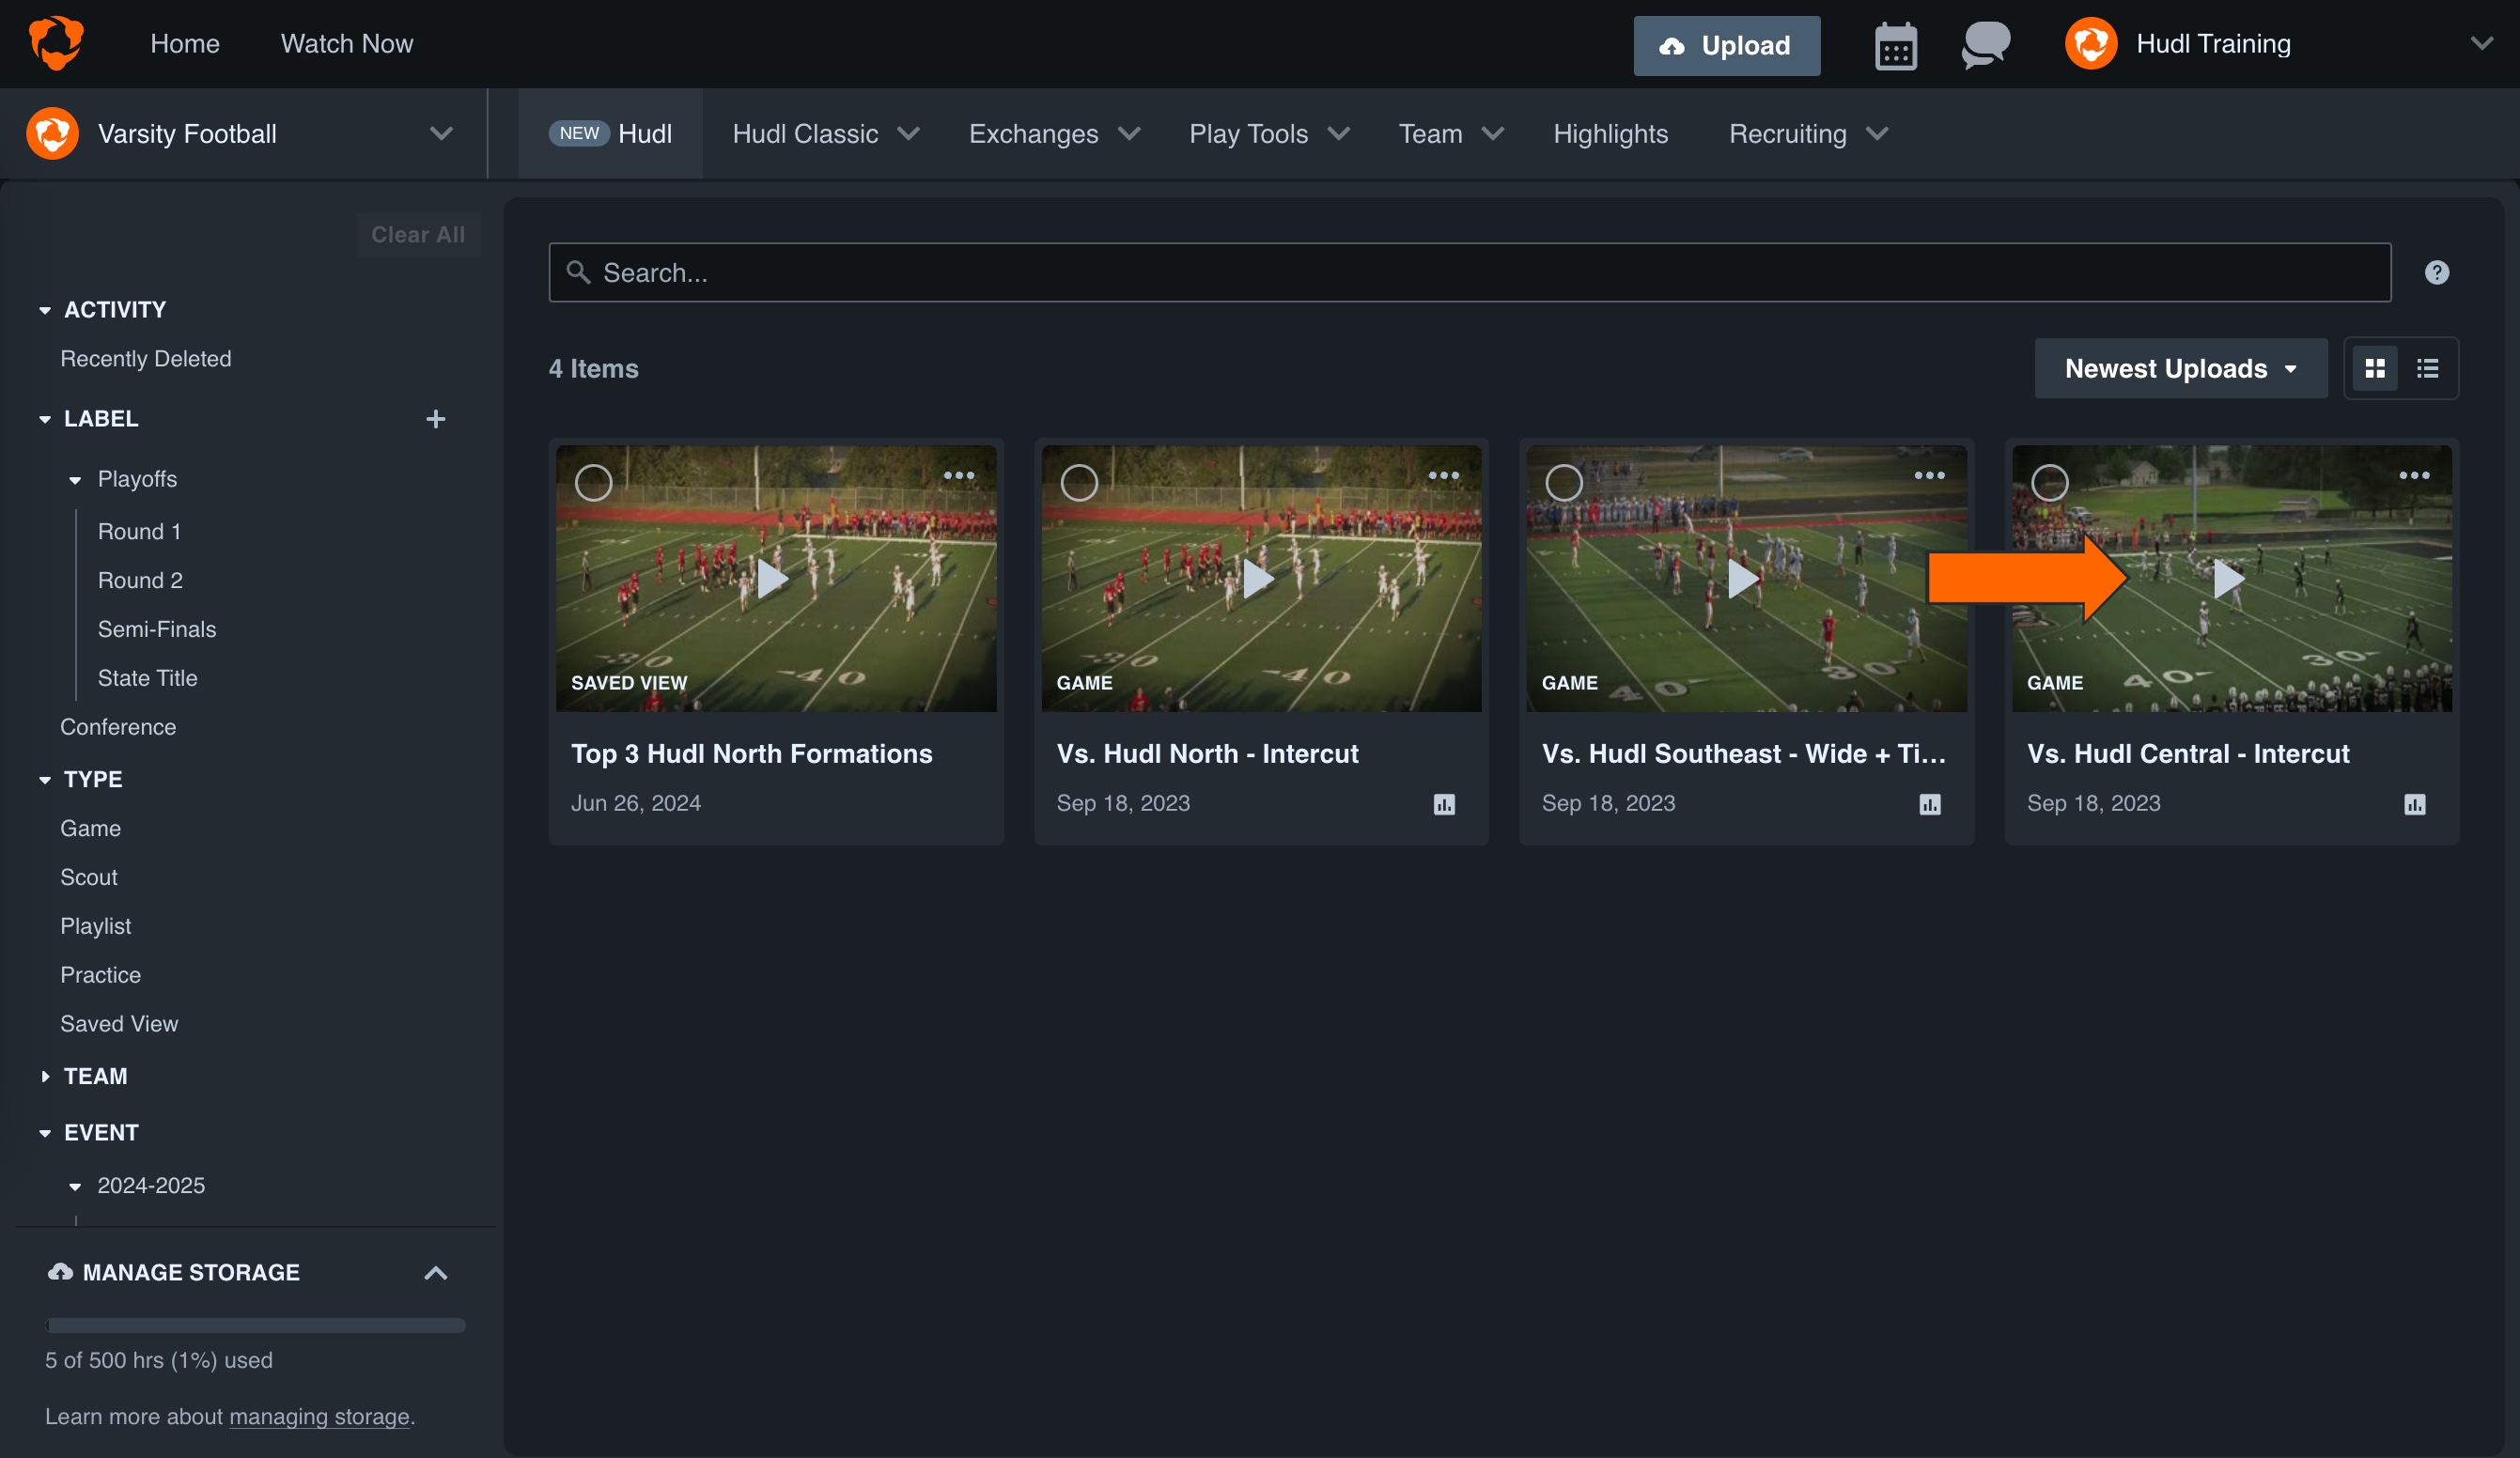Open the Vs. Hudl Southeast video thumbnail
The width and height of the screenshot is (2520, 1458).
[x=1746, y=579]
